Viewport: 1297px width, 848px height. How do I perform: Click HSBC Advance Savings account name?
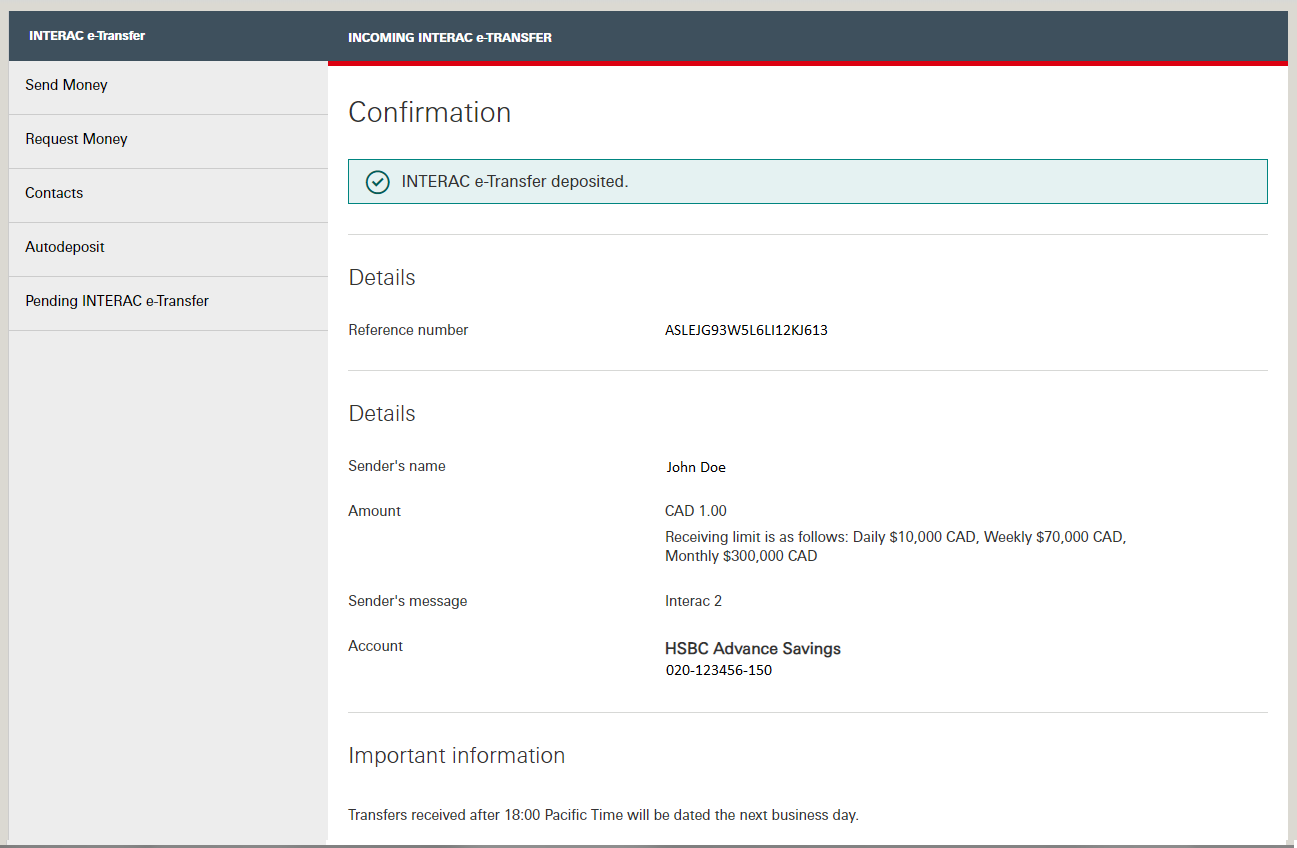pyautogui.click(x=753, y=649)
